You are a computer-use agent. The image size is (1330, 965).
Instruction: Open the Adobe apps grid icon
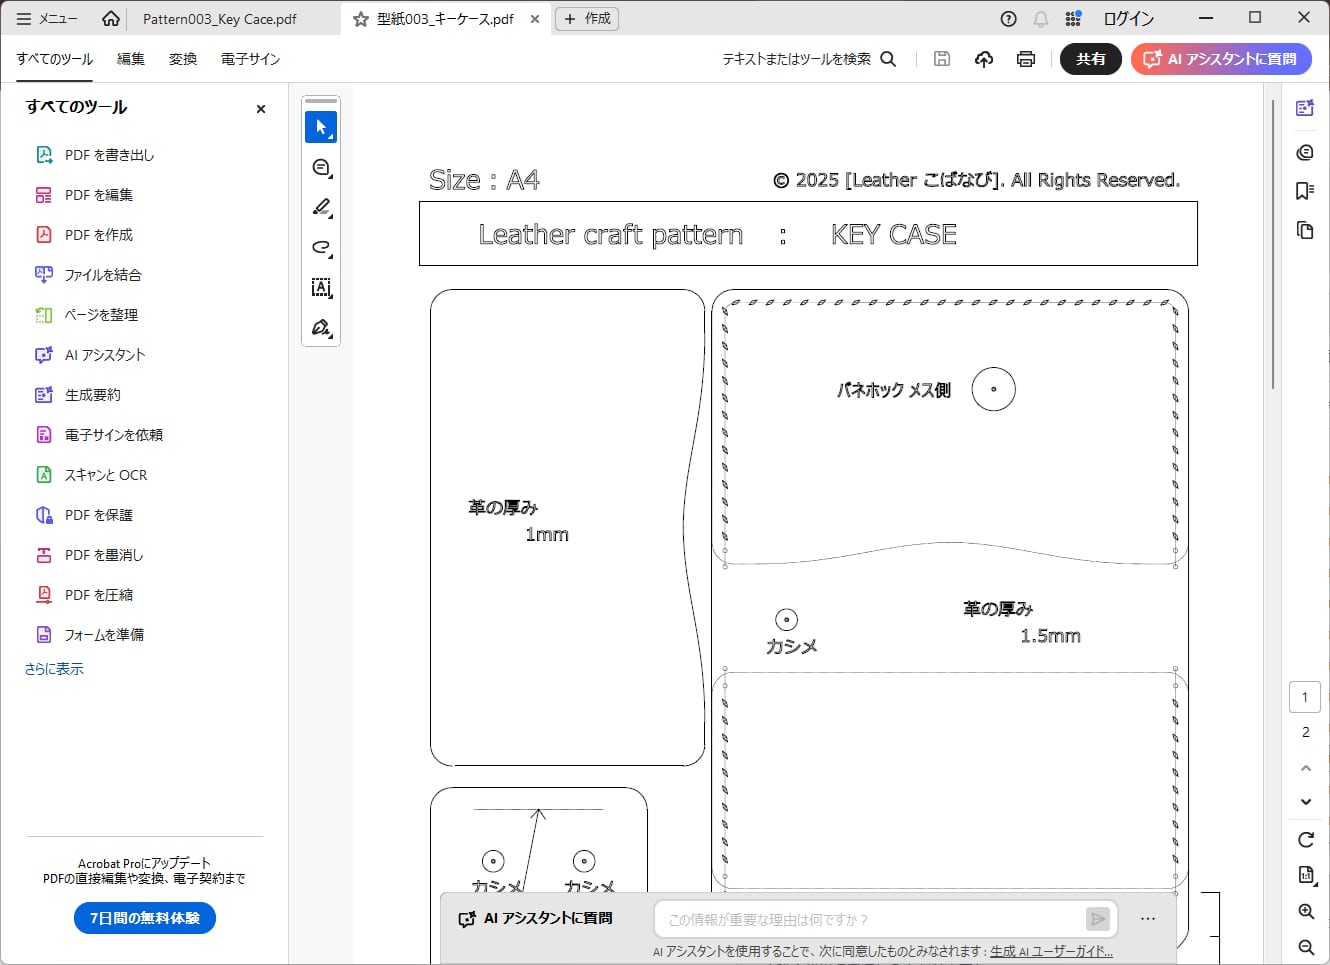click(1073, 19)
